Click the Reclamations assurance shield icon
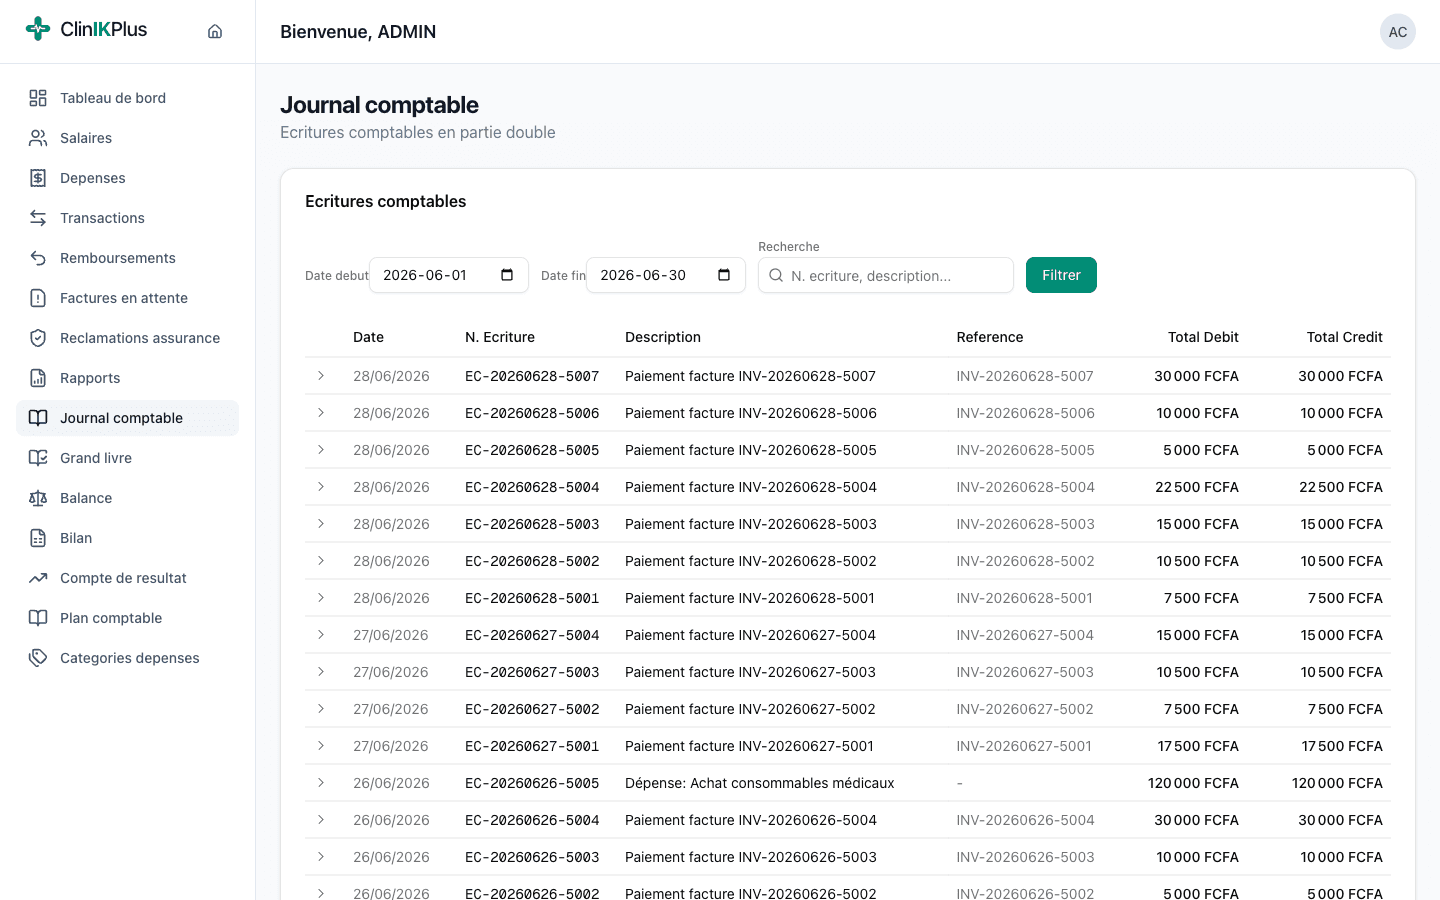The image size is (1440, 900). tap(38, 338)
